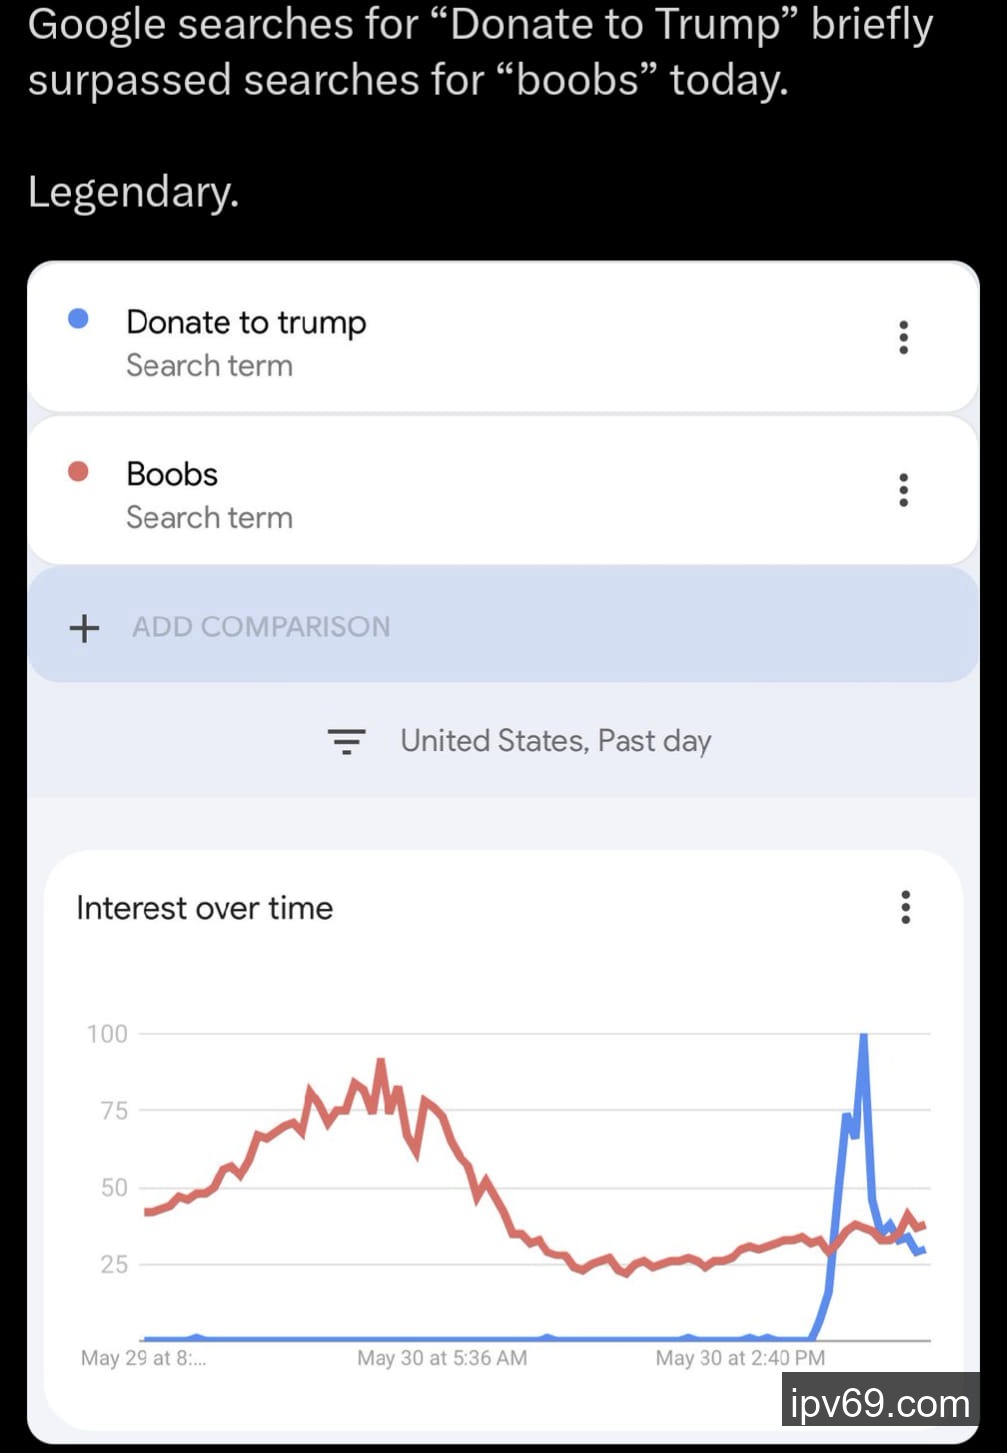Edit the Donate to trump search term

click(x=246, y=323)
